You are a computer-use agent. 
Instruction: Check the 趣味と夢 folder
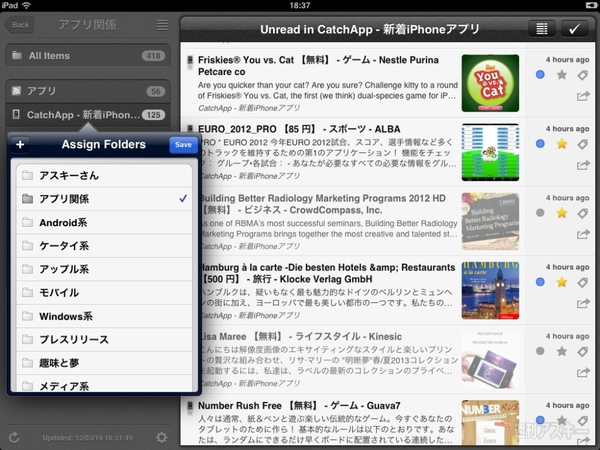coord(104,363)
